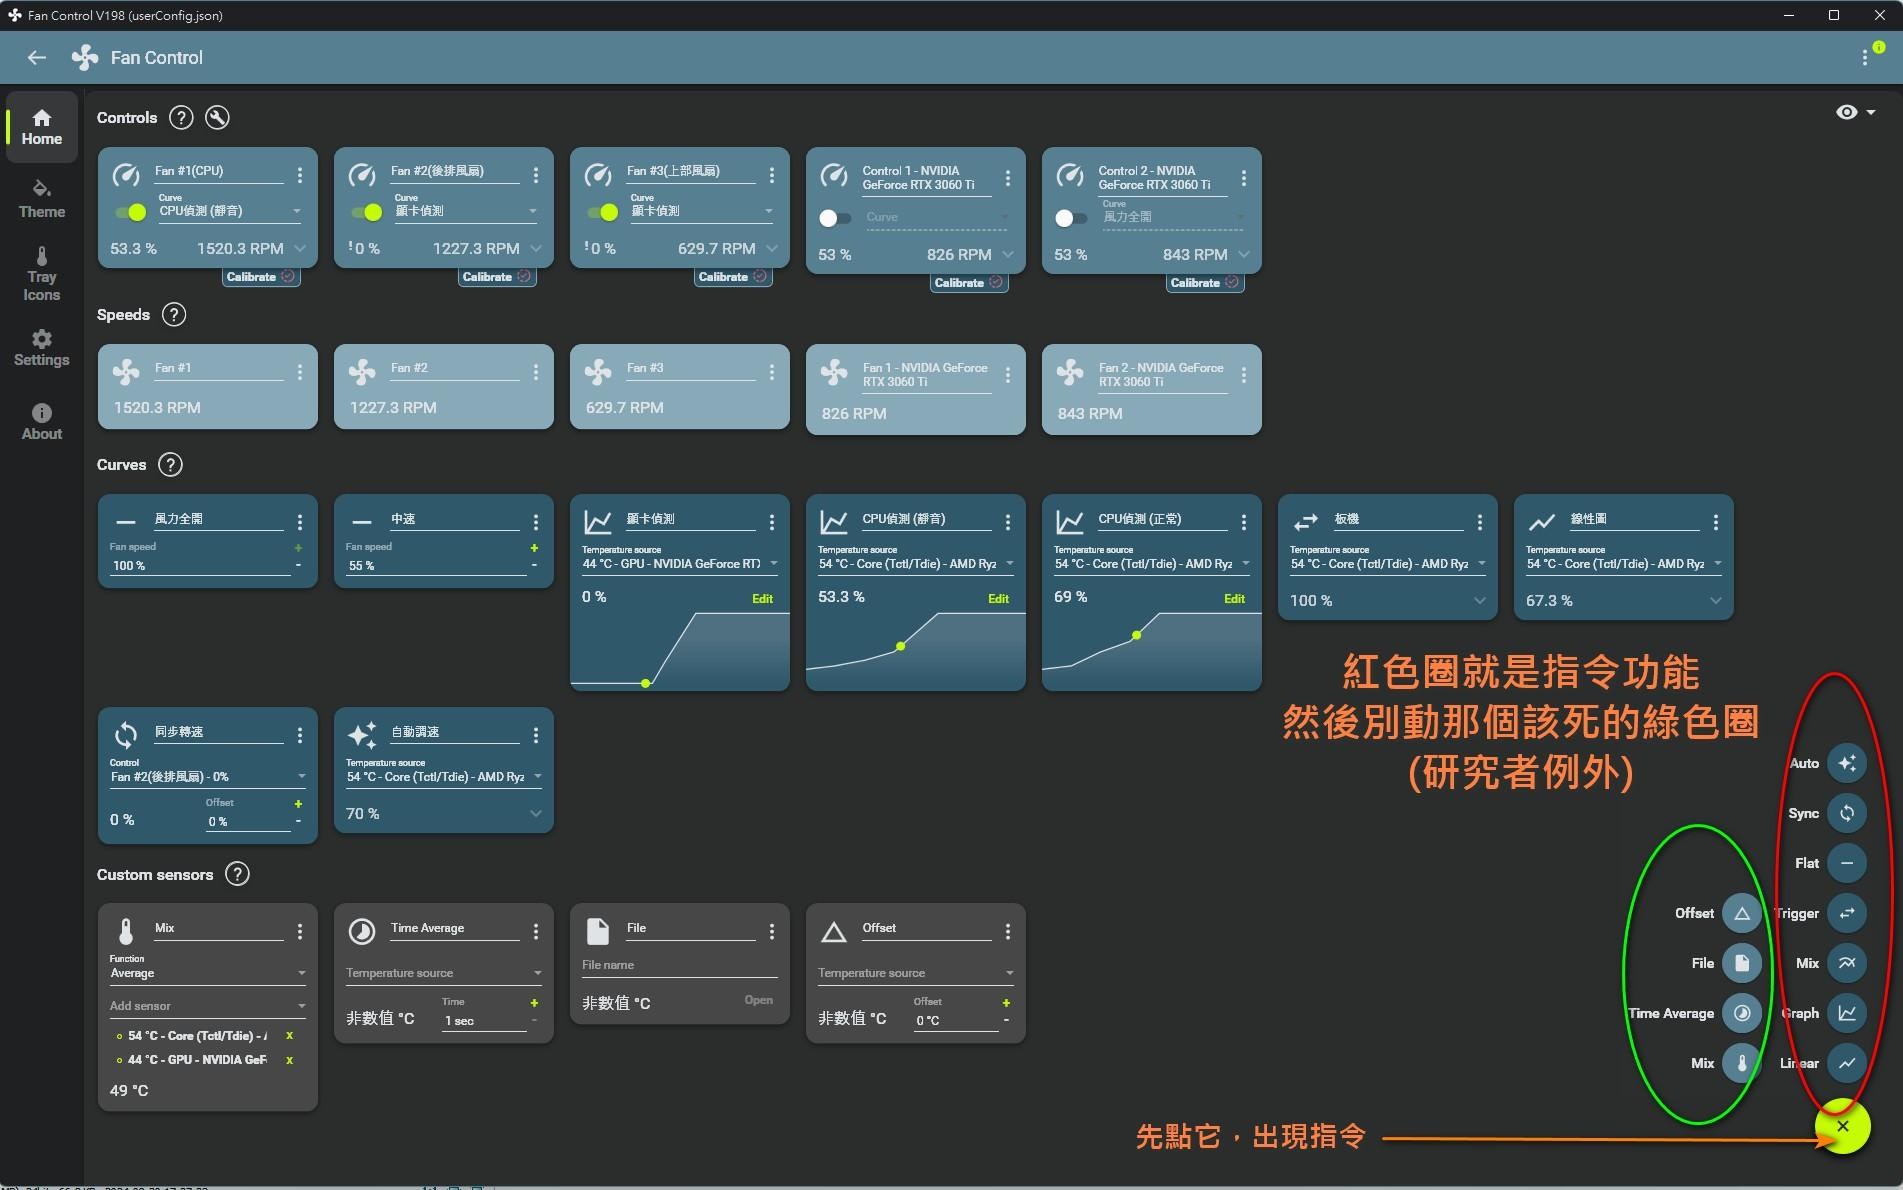1903x1190 pixels.
Task: Add an Auto curve from the floating menu
Action: coord(1846,763)
